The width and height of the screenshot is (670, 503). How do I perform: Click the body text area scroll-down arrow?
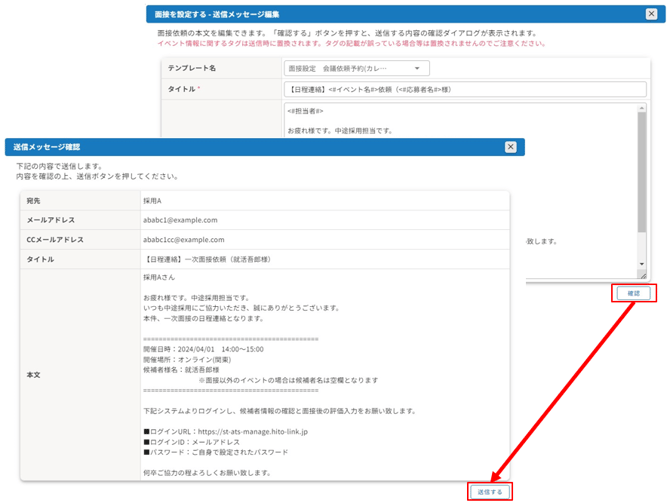click(x=642, y=265)
